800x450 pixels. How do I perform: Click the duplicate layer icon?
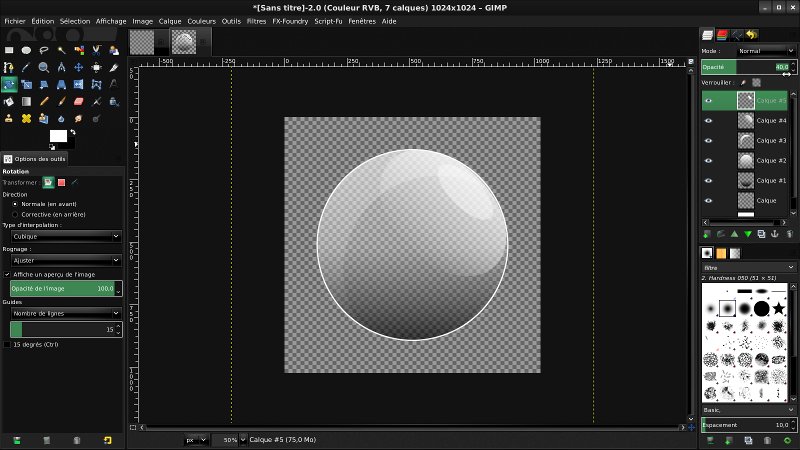[761, 234]
